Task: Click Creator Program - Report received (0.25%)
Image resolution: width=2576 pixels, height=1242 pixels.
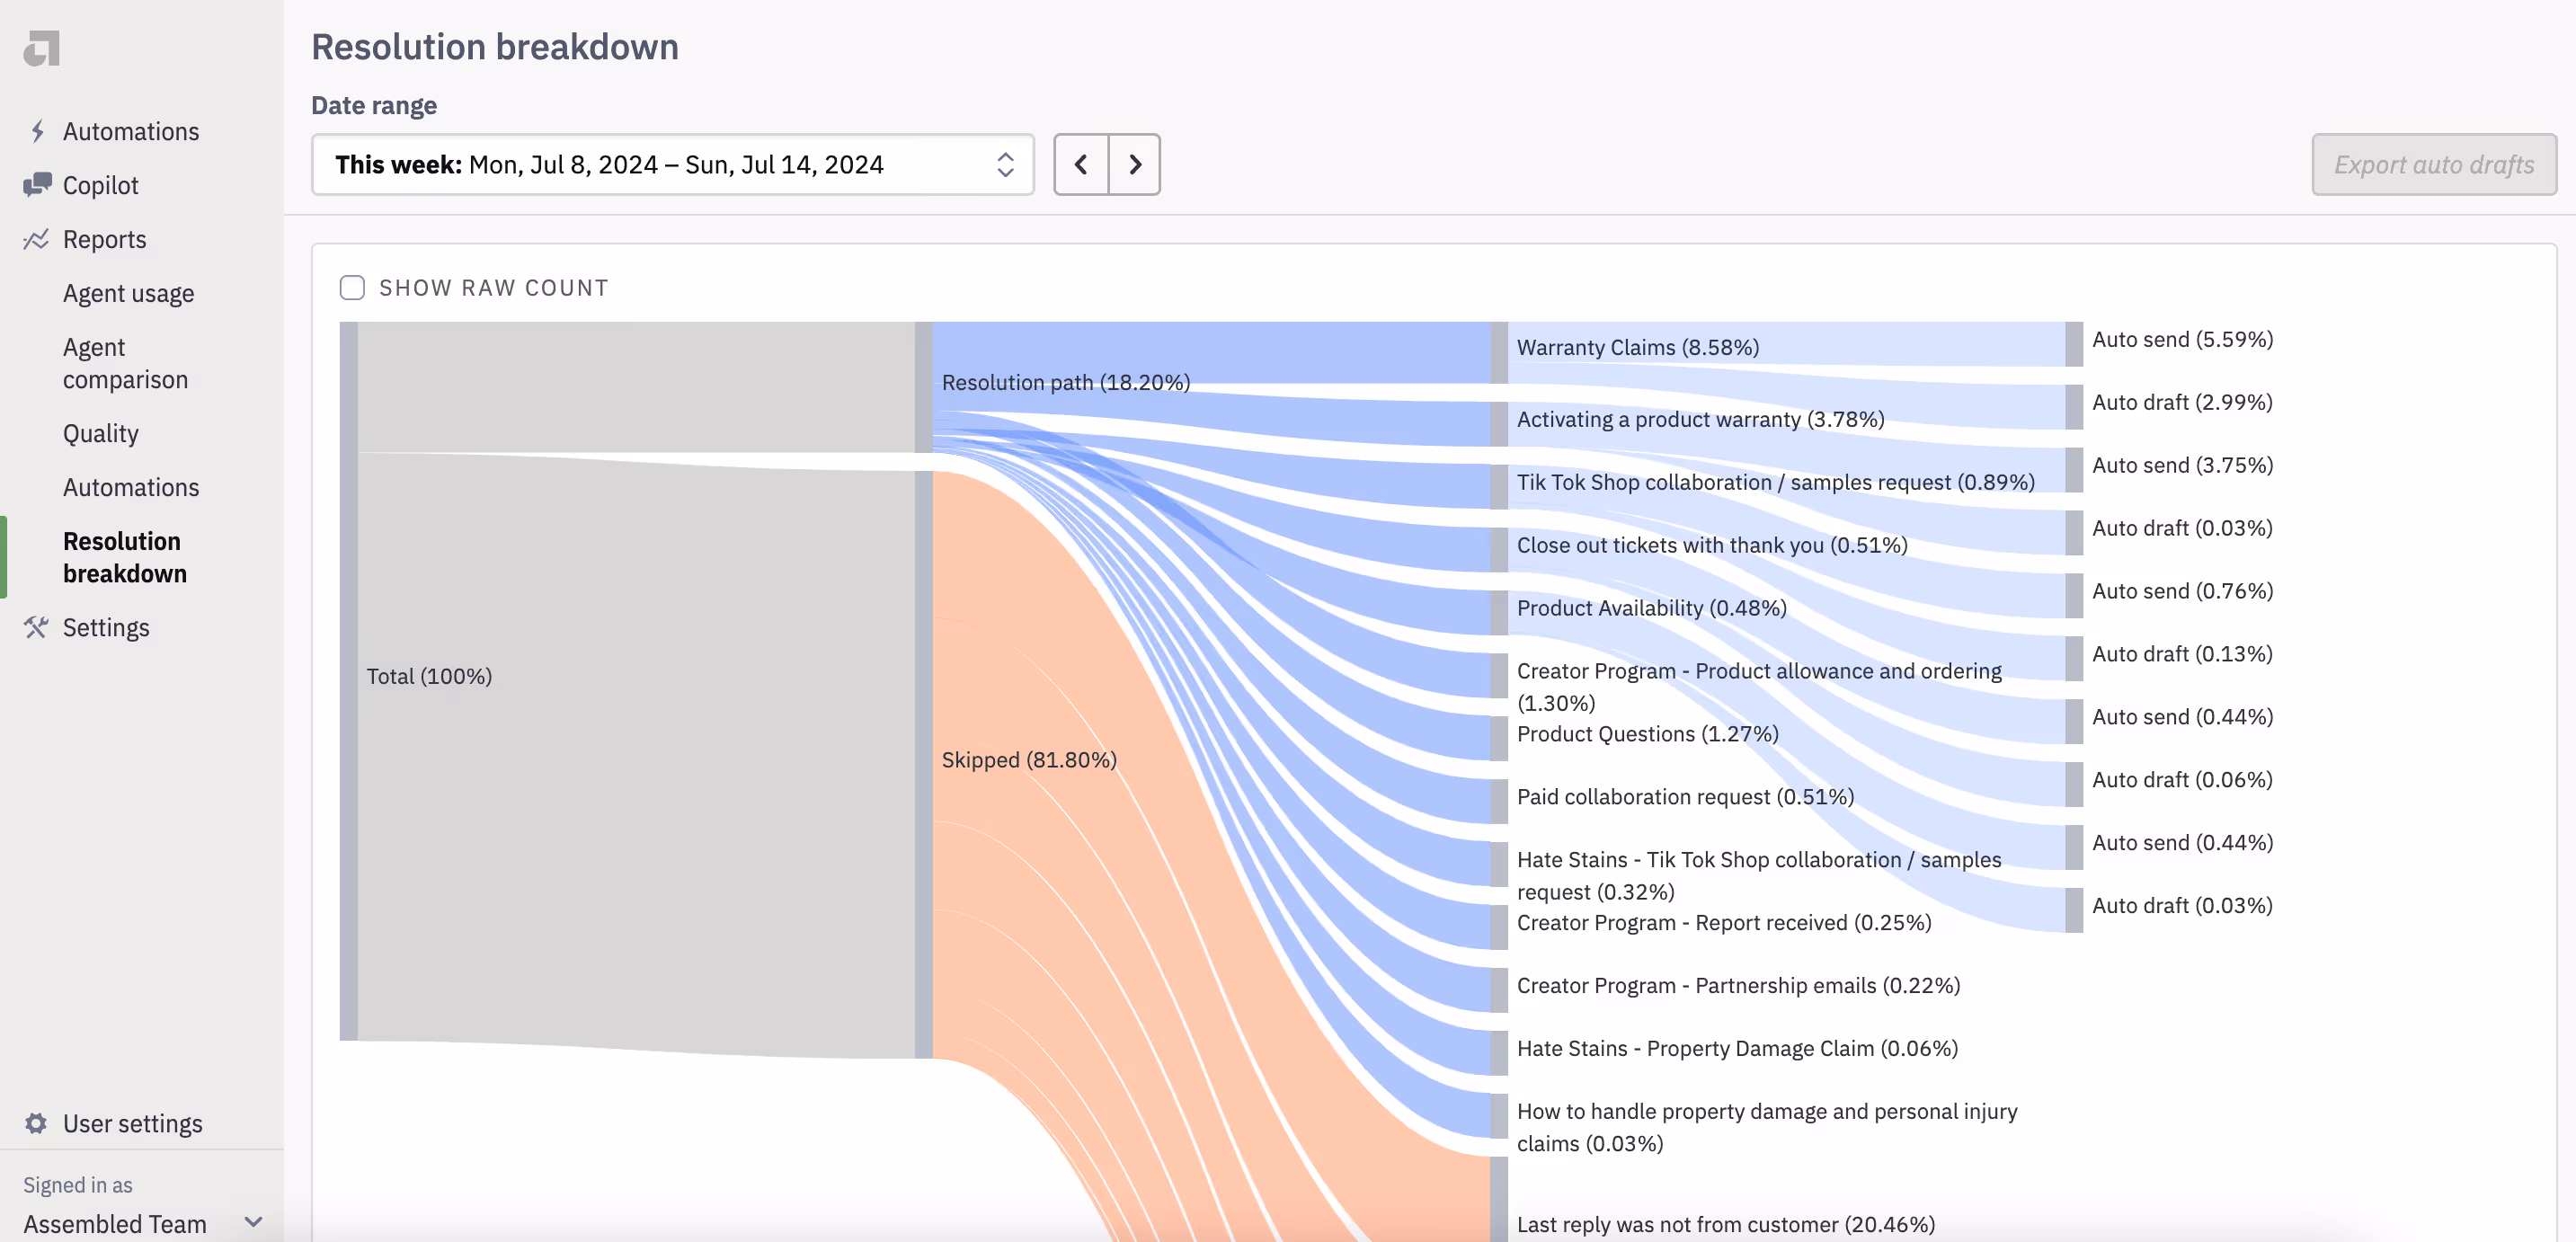Action: [x=1723, y=922]
